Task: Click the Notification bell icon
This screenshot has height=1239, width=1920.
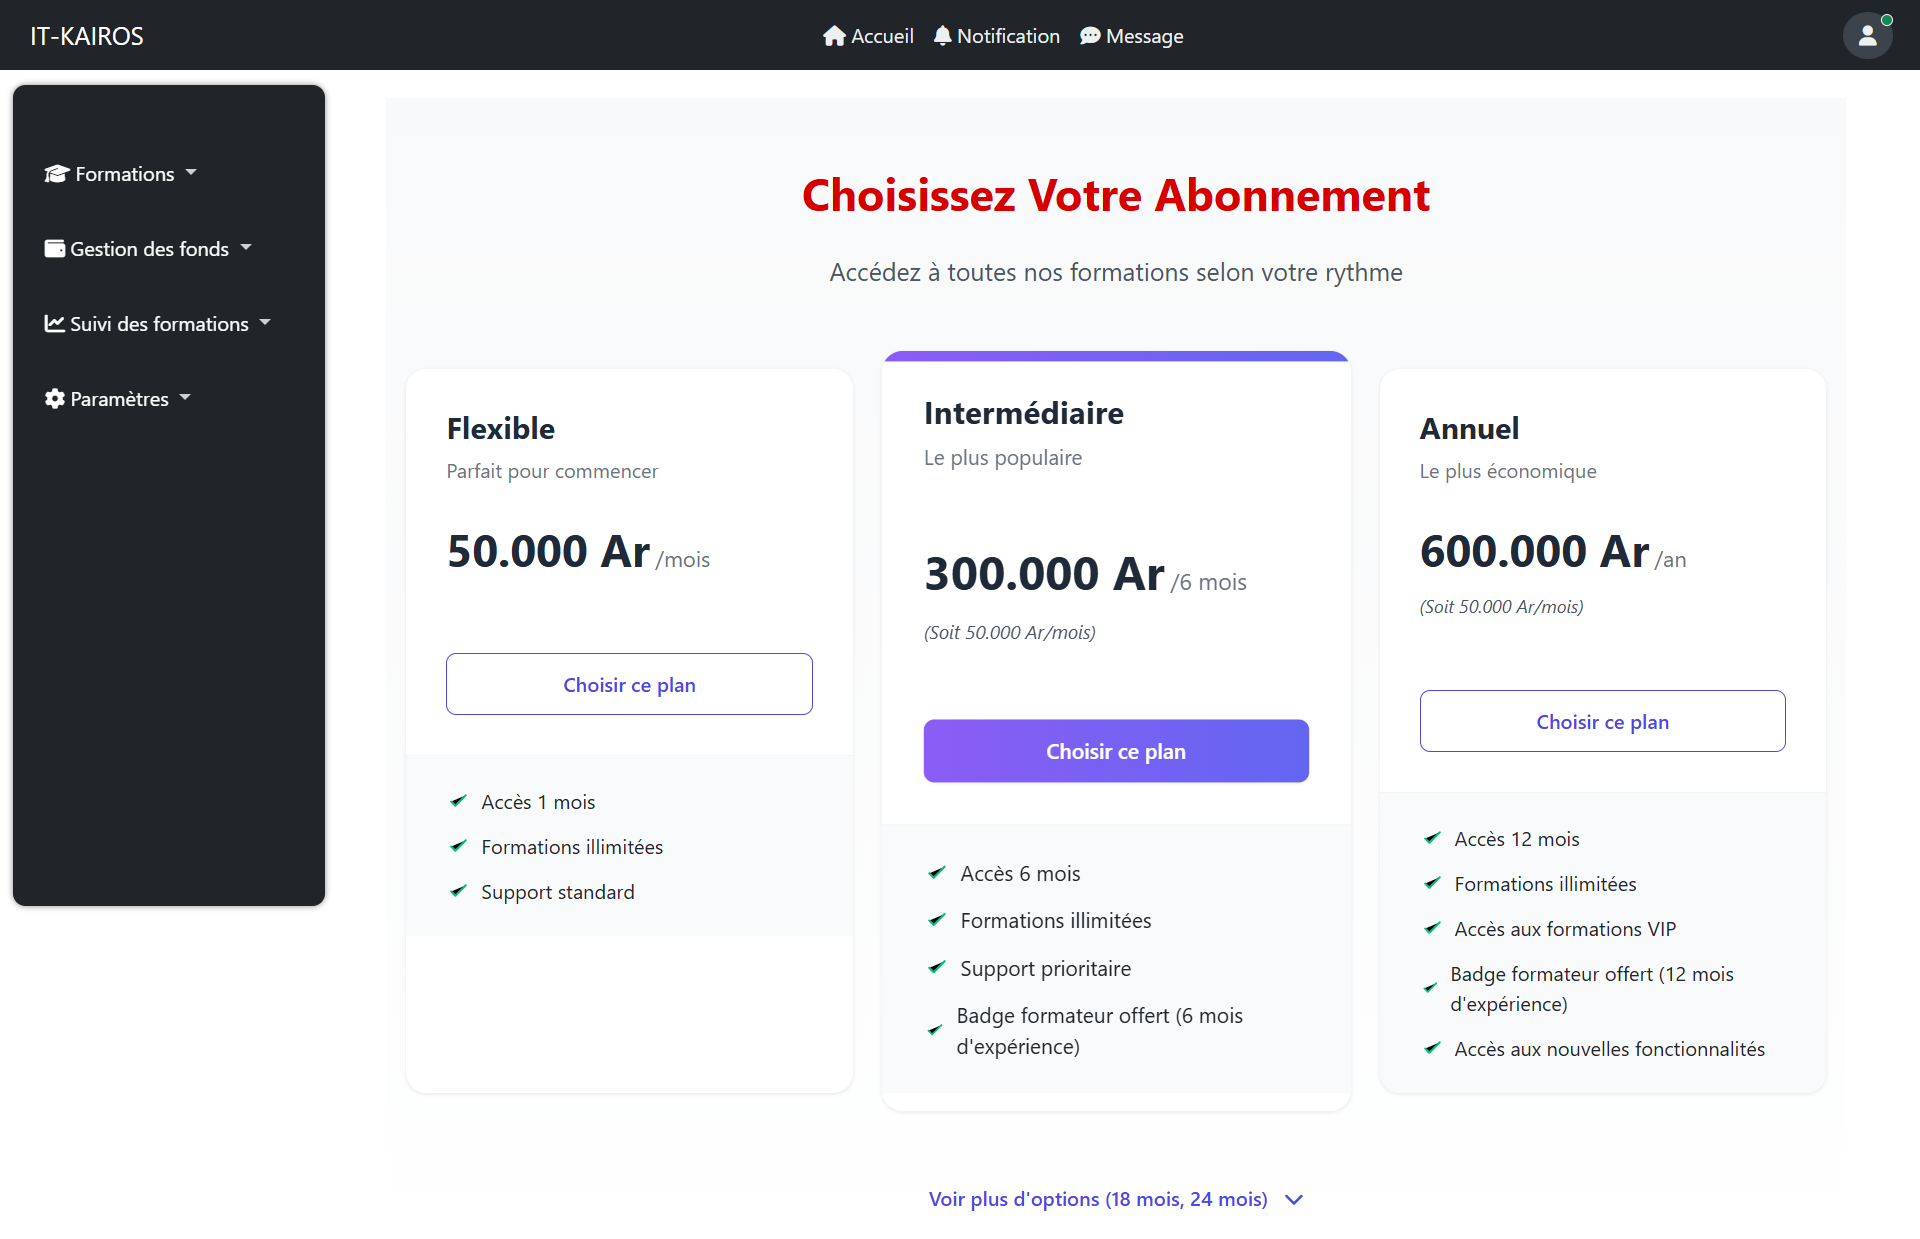Action: pyautogui.click(x=942, y=36)
